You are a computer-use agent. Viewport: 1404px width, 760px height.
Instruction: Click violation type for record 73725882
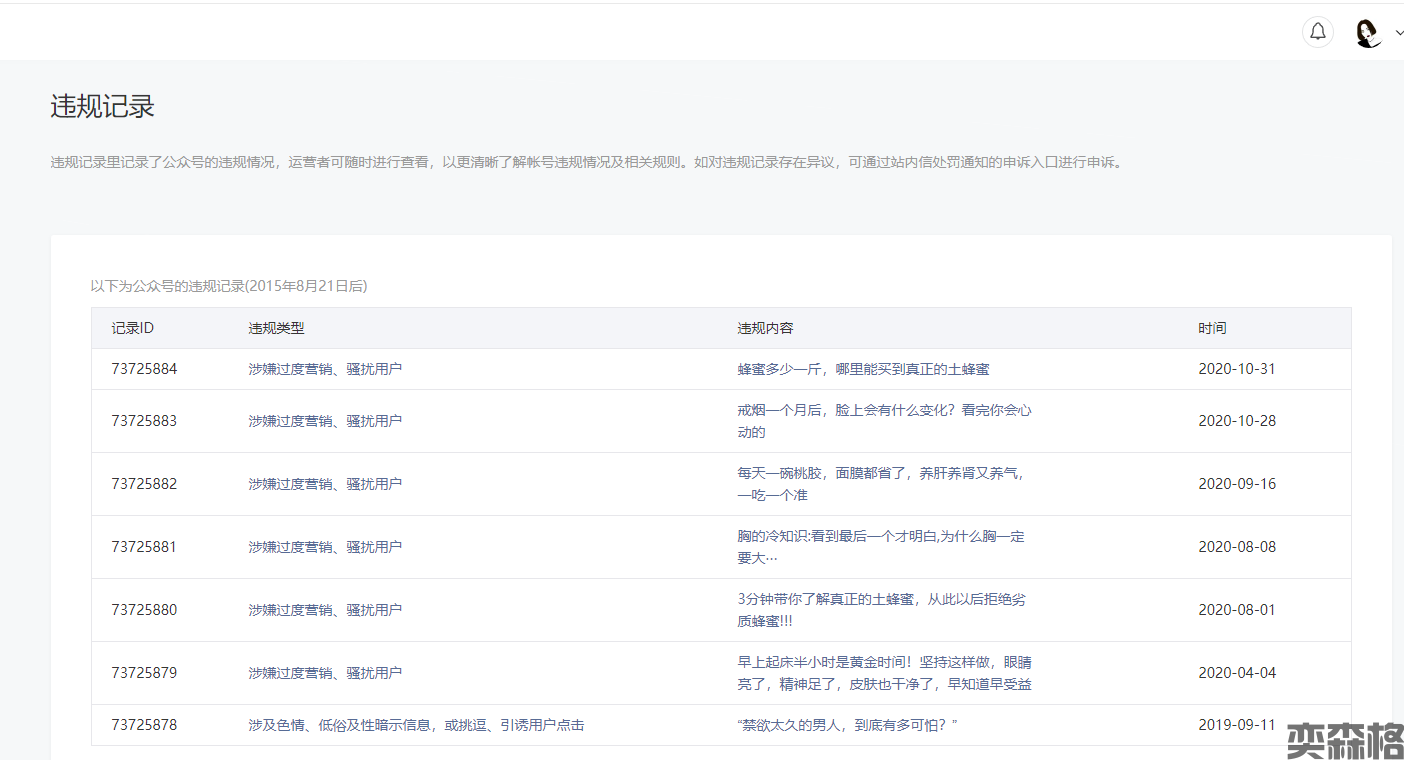click(325, 484)
